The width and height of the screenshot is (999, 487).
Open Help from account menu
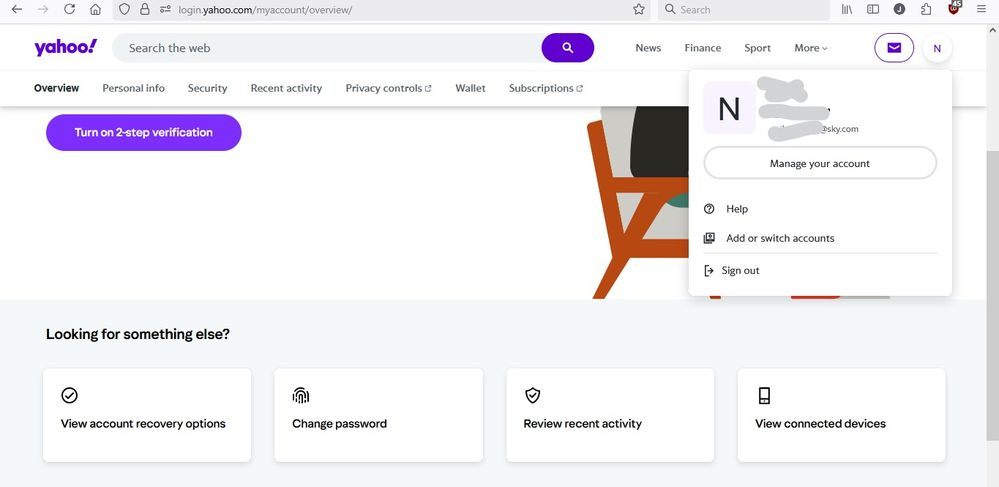[x=737, y=209]
